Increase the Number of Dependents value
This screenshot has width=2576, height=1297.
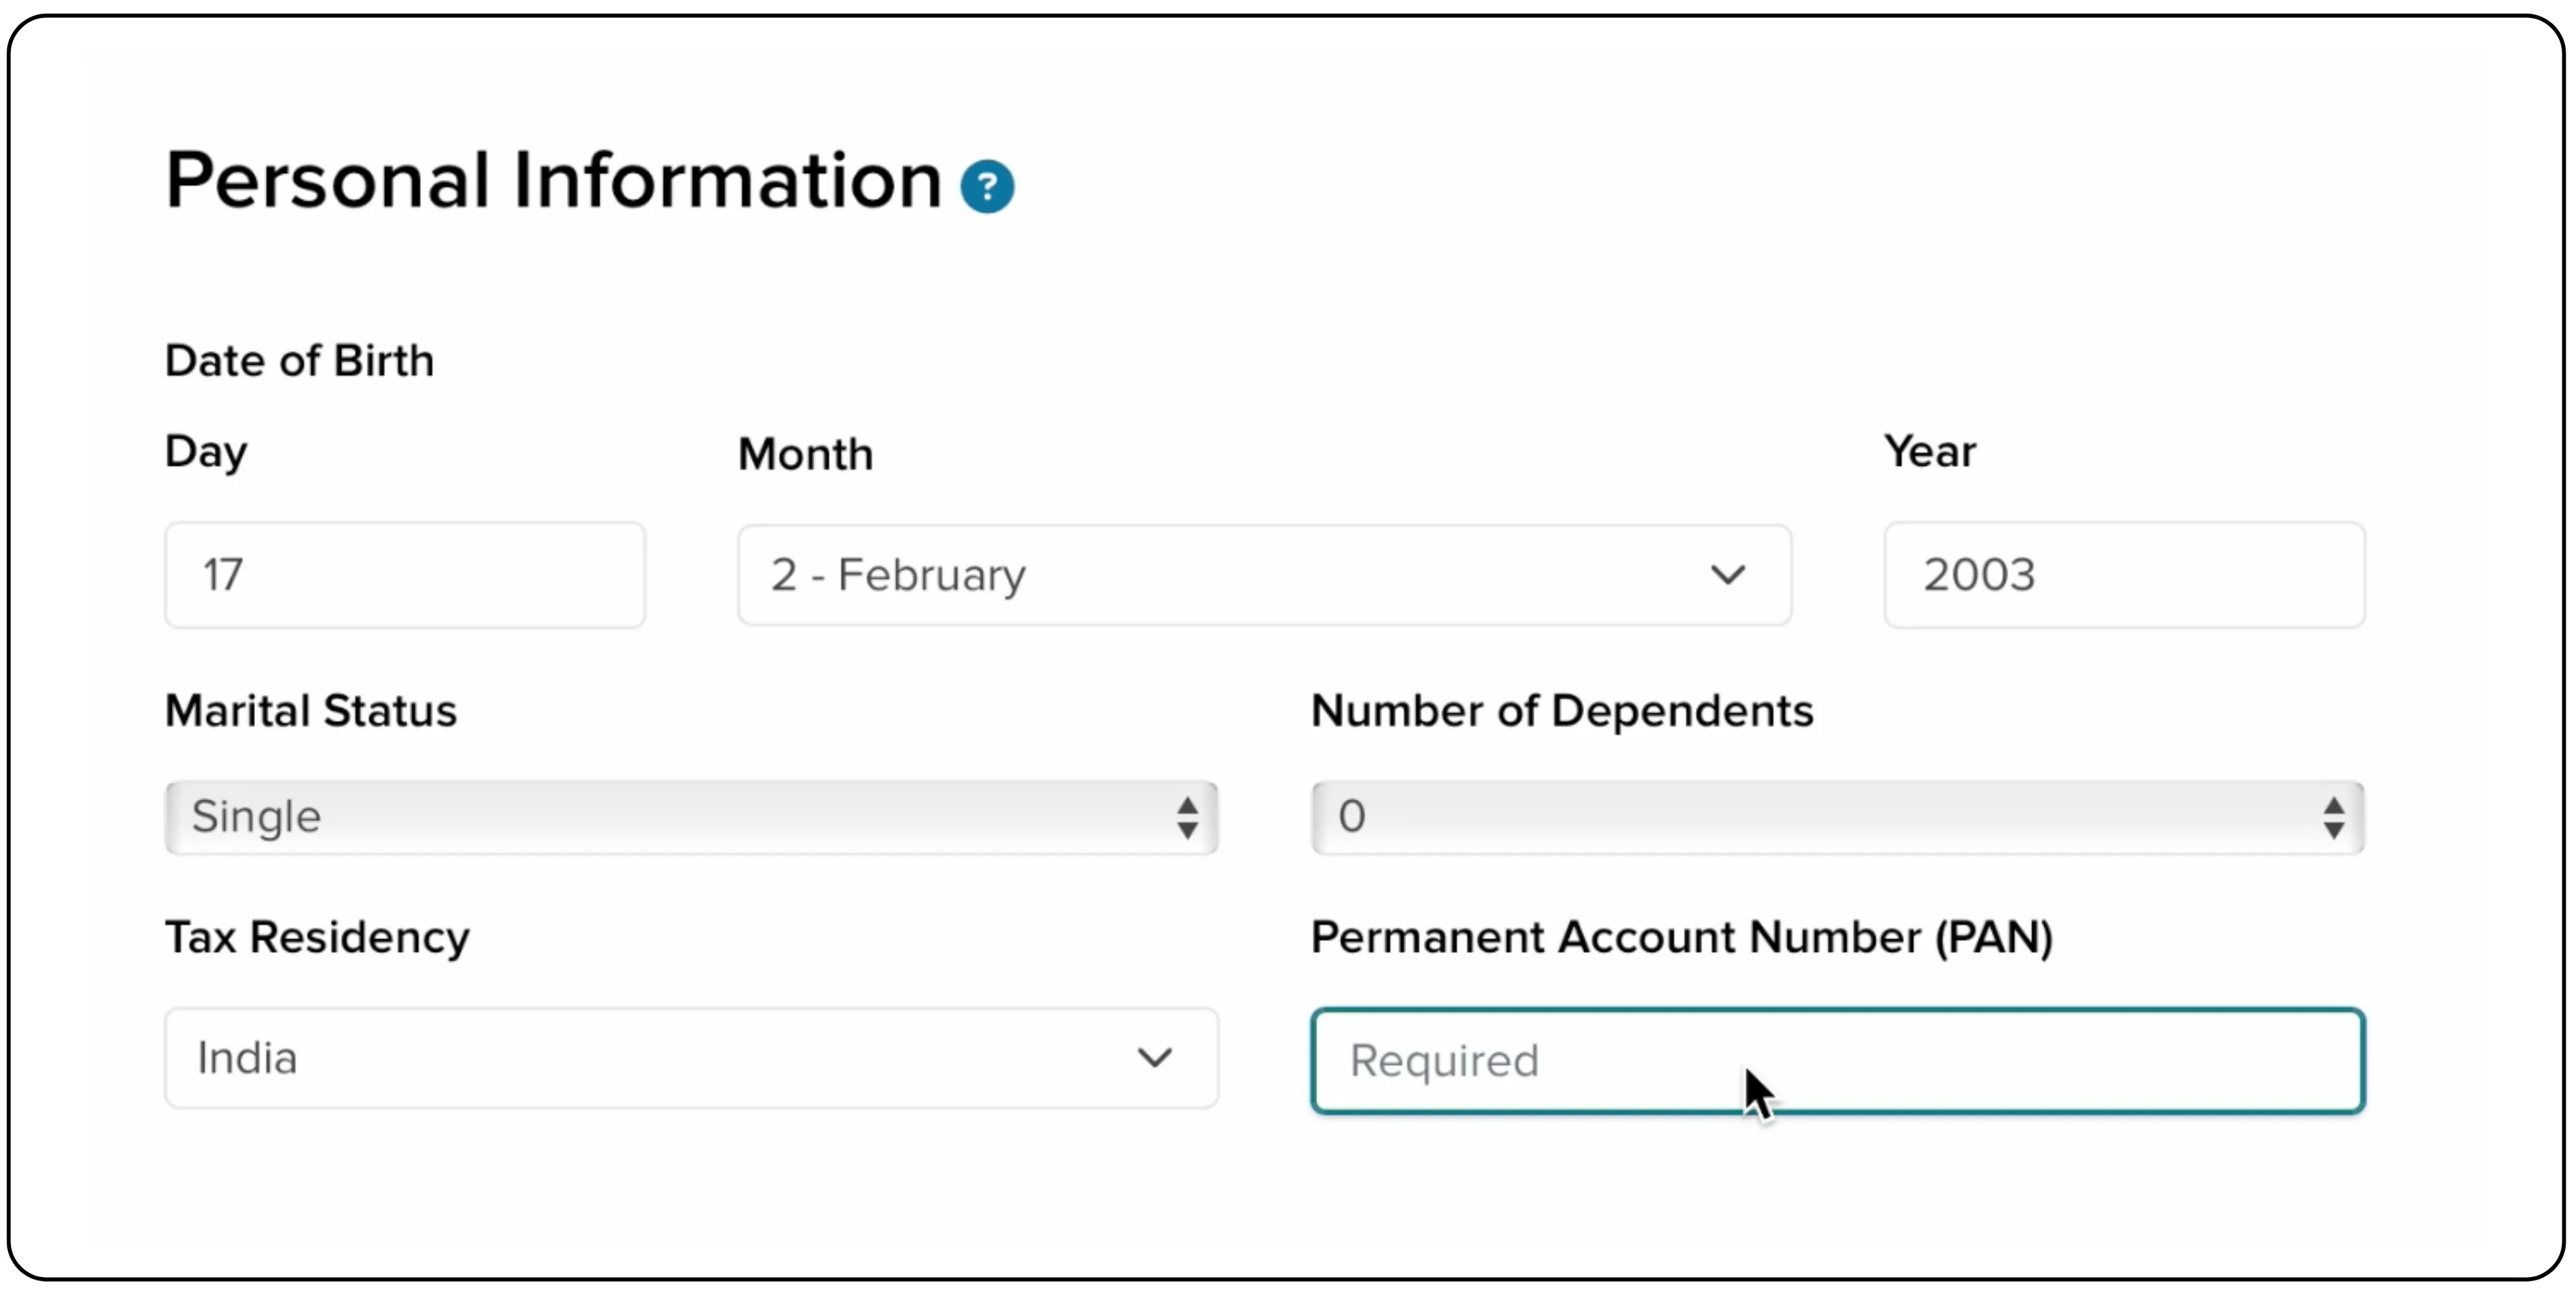coord(2334,806)
